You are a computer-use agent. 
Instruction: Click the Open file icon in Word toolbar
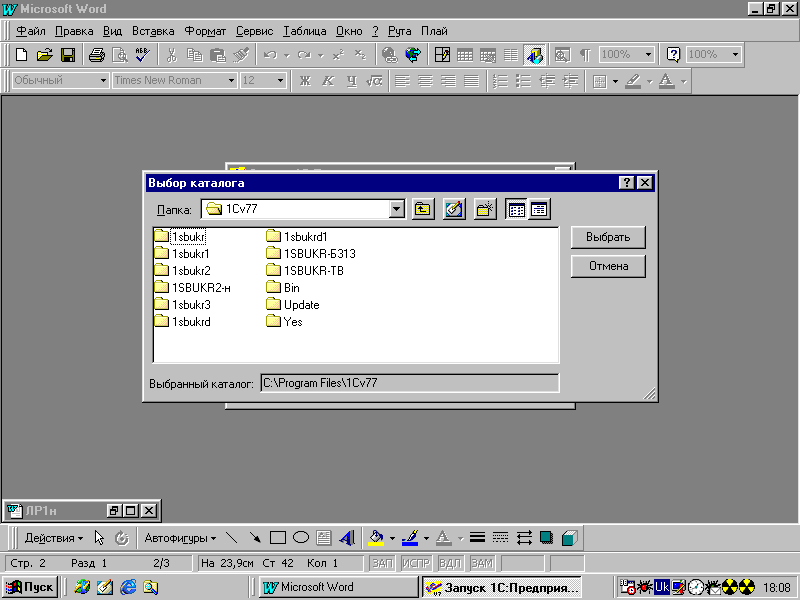(x=45, y=55)
